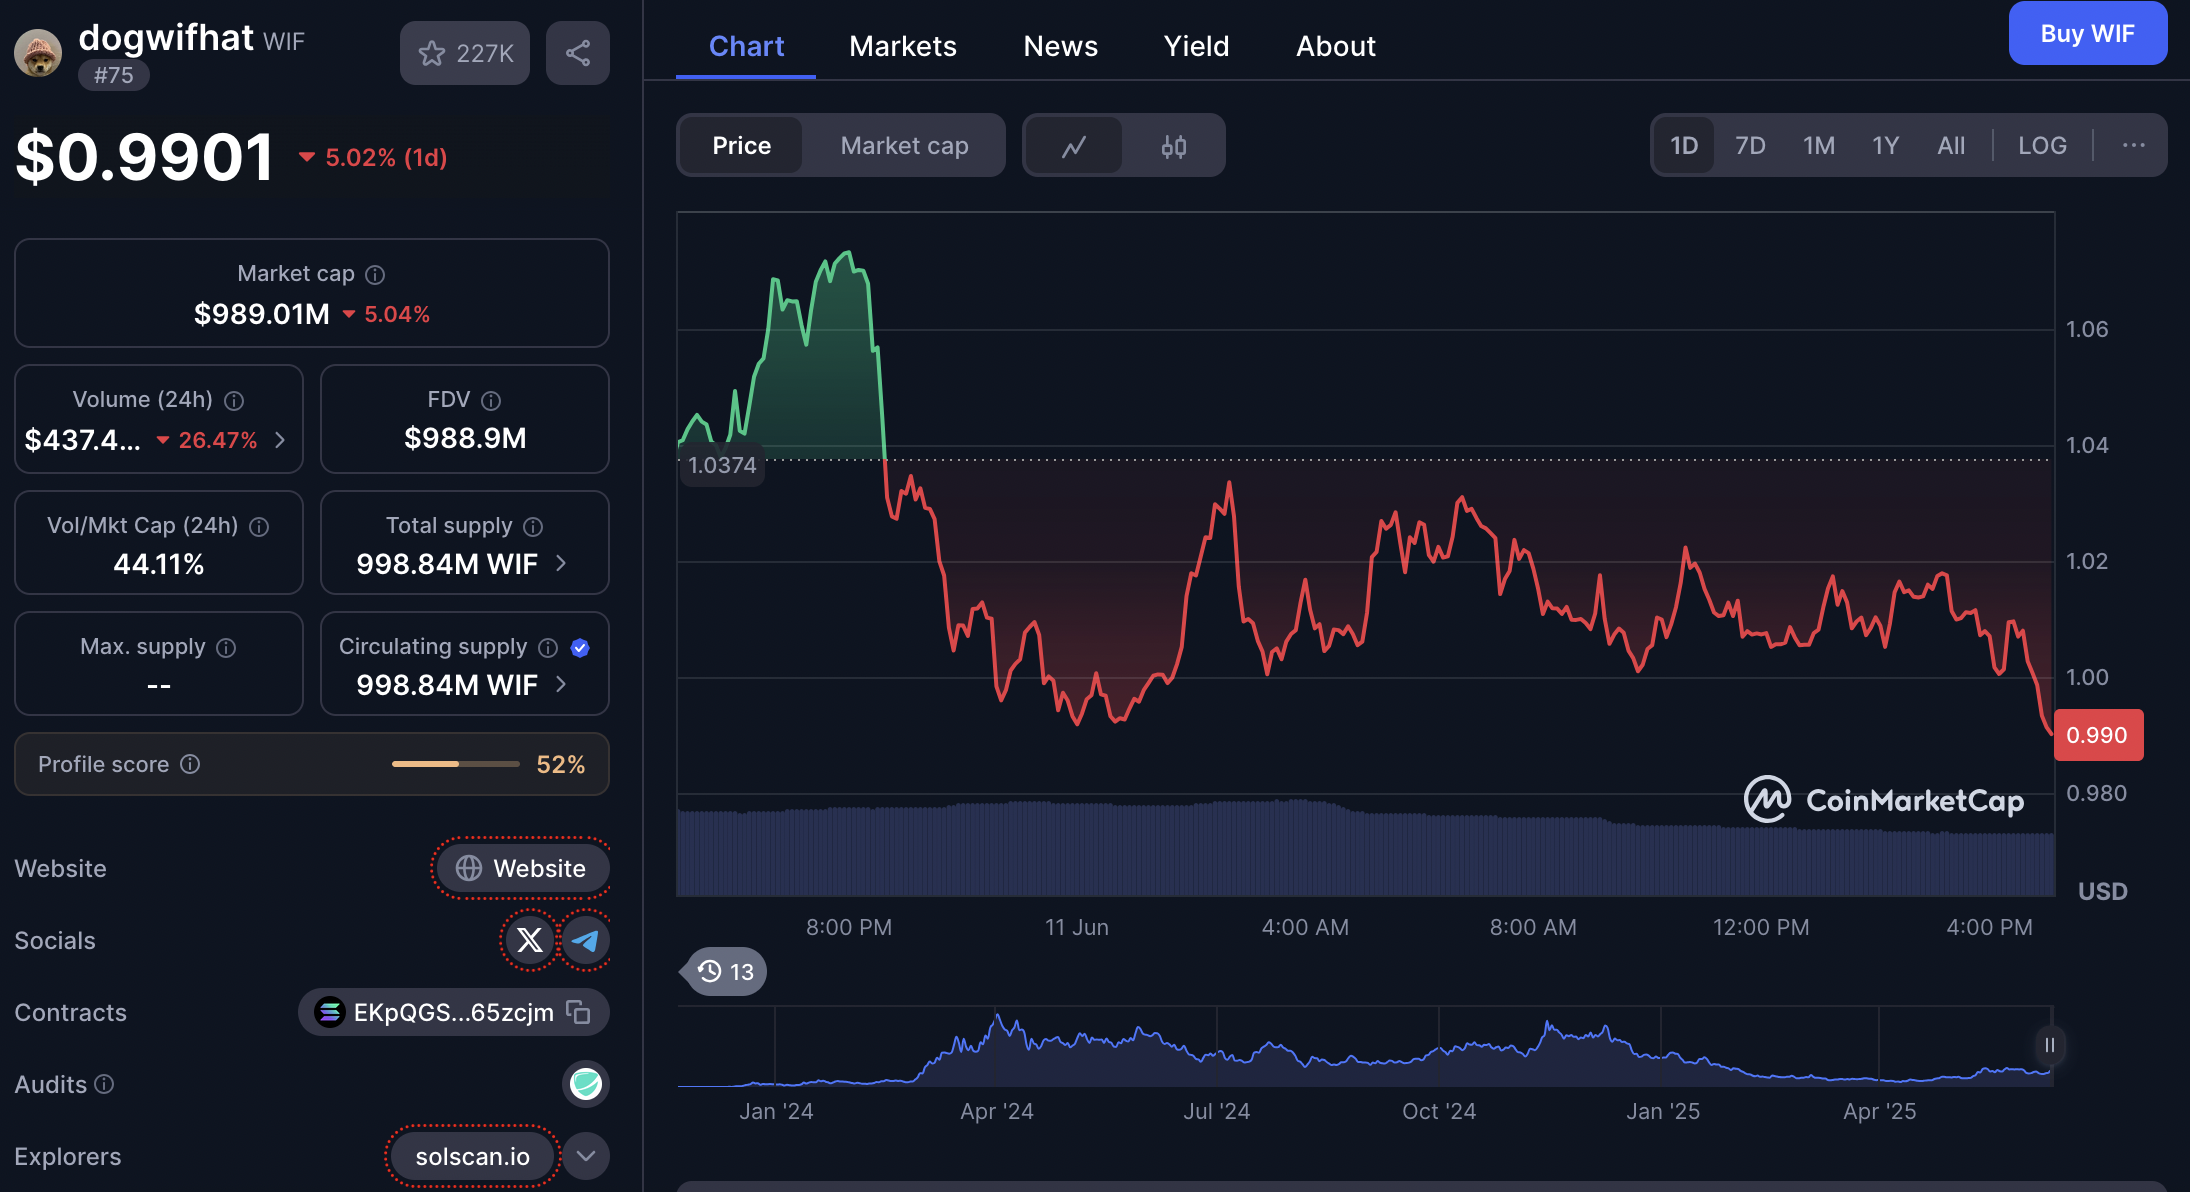Select the 1D time range
Viewport: 2190px width, 1192px height.
click(x=1684, y=146)
